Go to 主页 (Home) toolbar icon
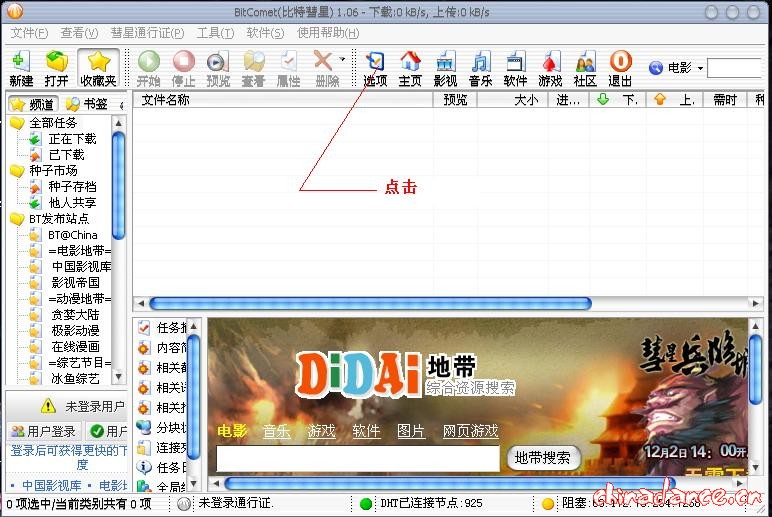The height and width of the screenshot is (517, 772). click(410, 68)
